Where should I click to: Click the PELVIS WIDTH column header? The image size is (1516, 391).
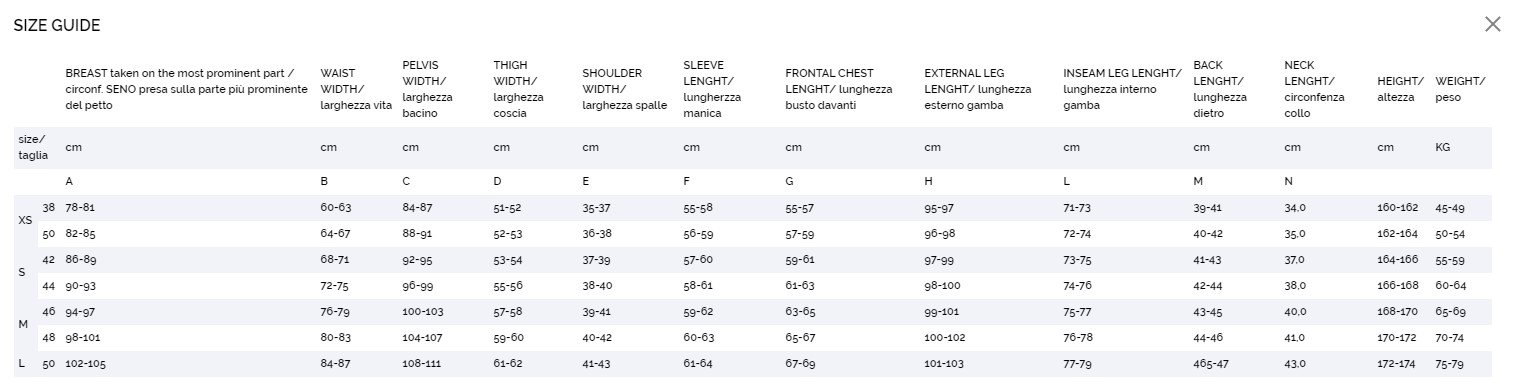click(x=428, y=89)
